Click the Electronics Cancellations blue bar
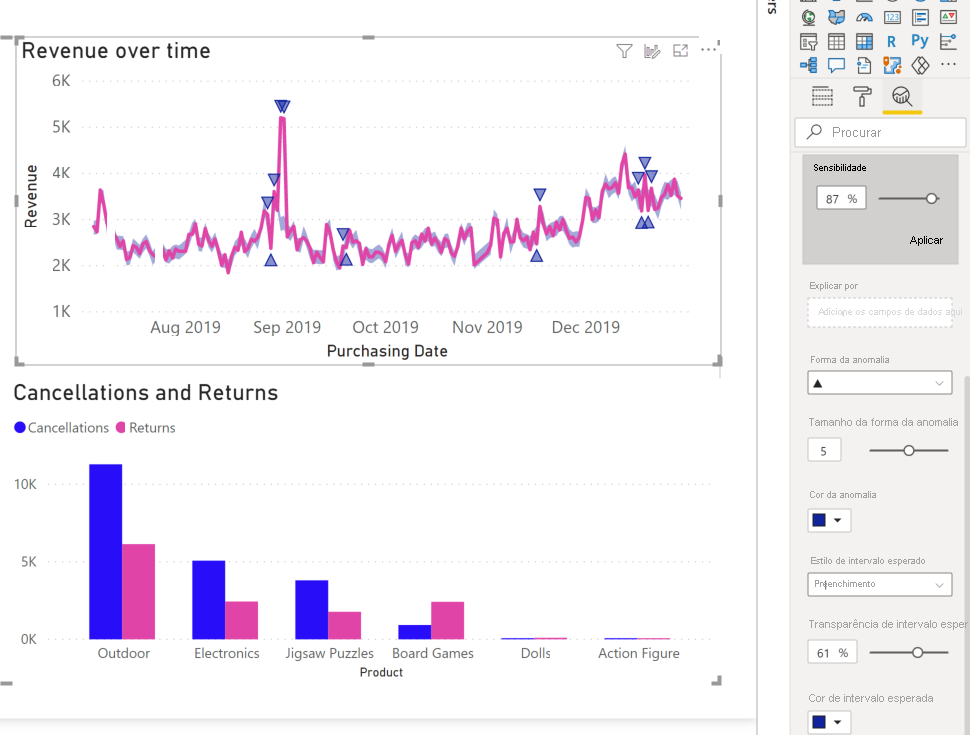Image resolution: width=970 pixels, height=735 pixels. tap(208, 600)
